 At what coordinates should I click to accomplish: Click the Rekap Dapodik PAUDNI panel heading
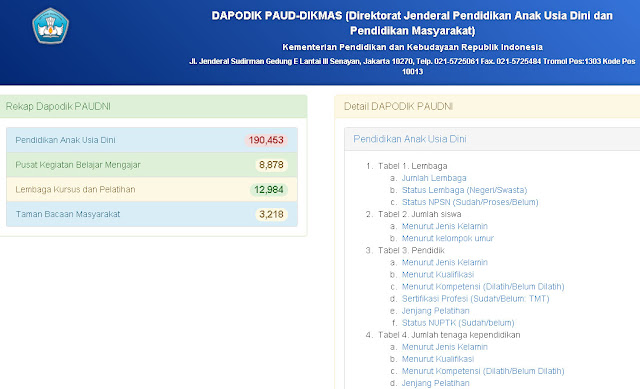coord(153,107)
